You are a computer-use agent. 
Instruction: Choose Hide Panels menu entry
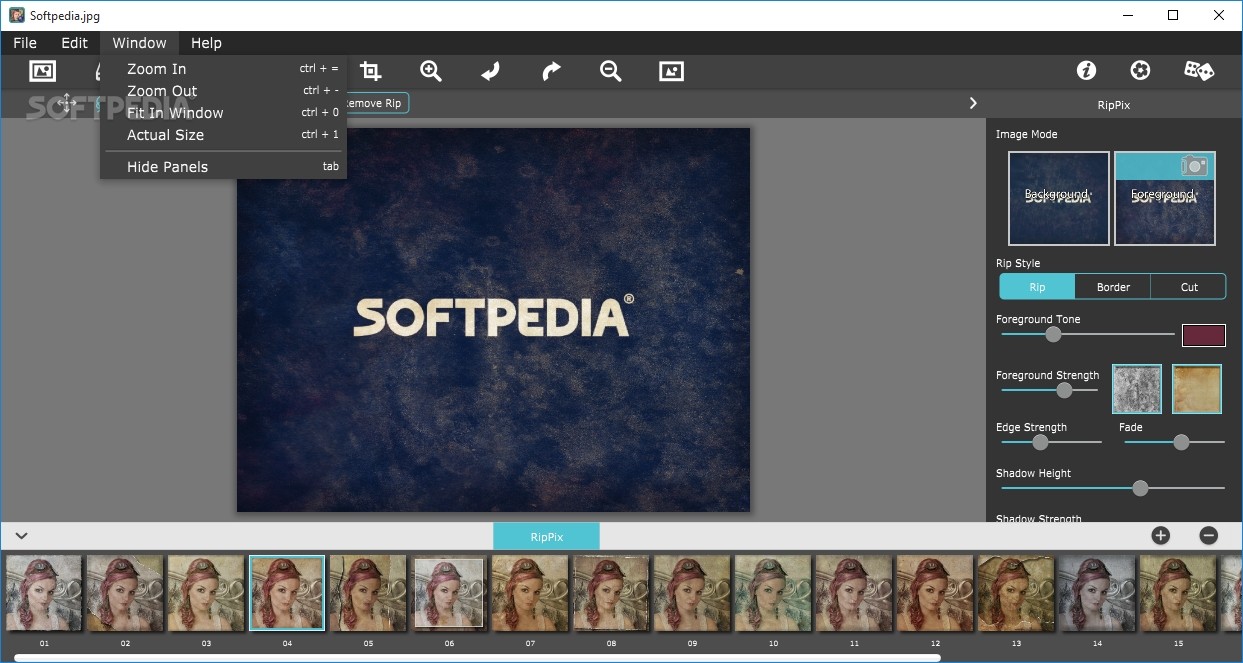coord(223,167)
